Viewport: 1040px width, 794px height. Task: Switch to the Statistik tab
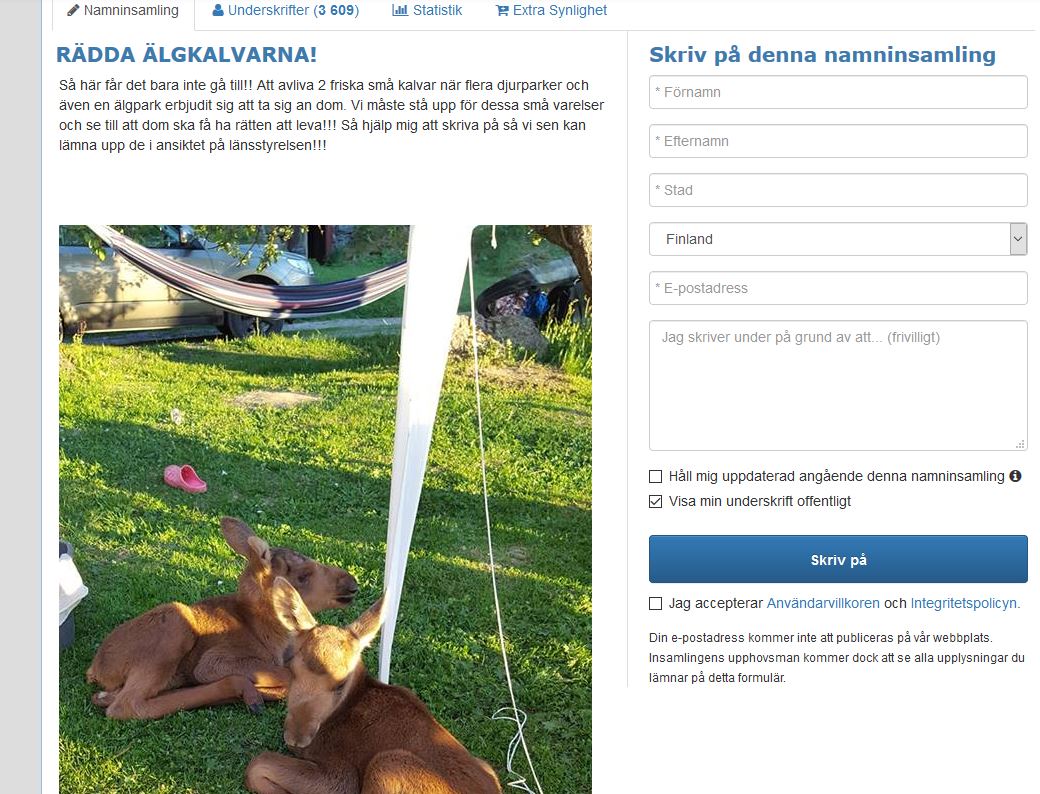[x=427, y=11]
